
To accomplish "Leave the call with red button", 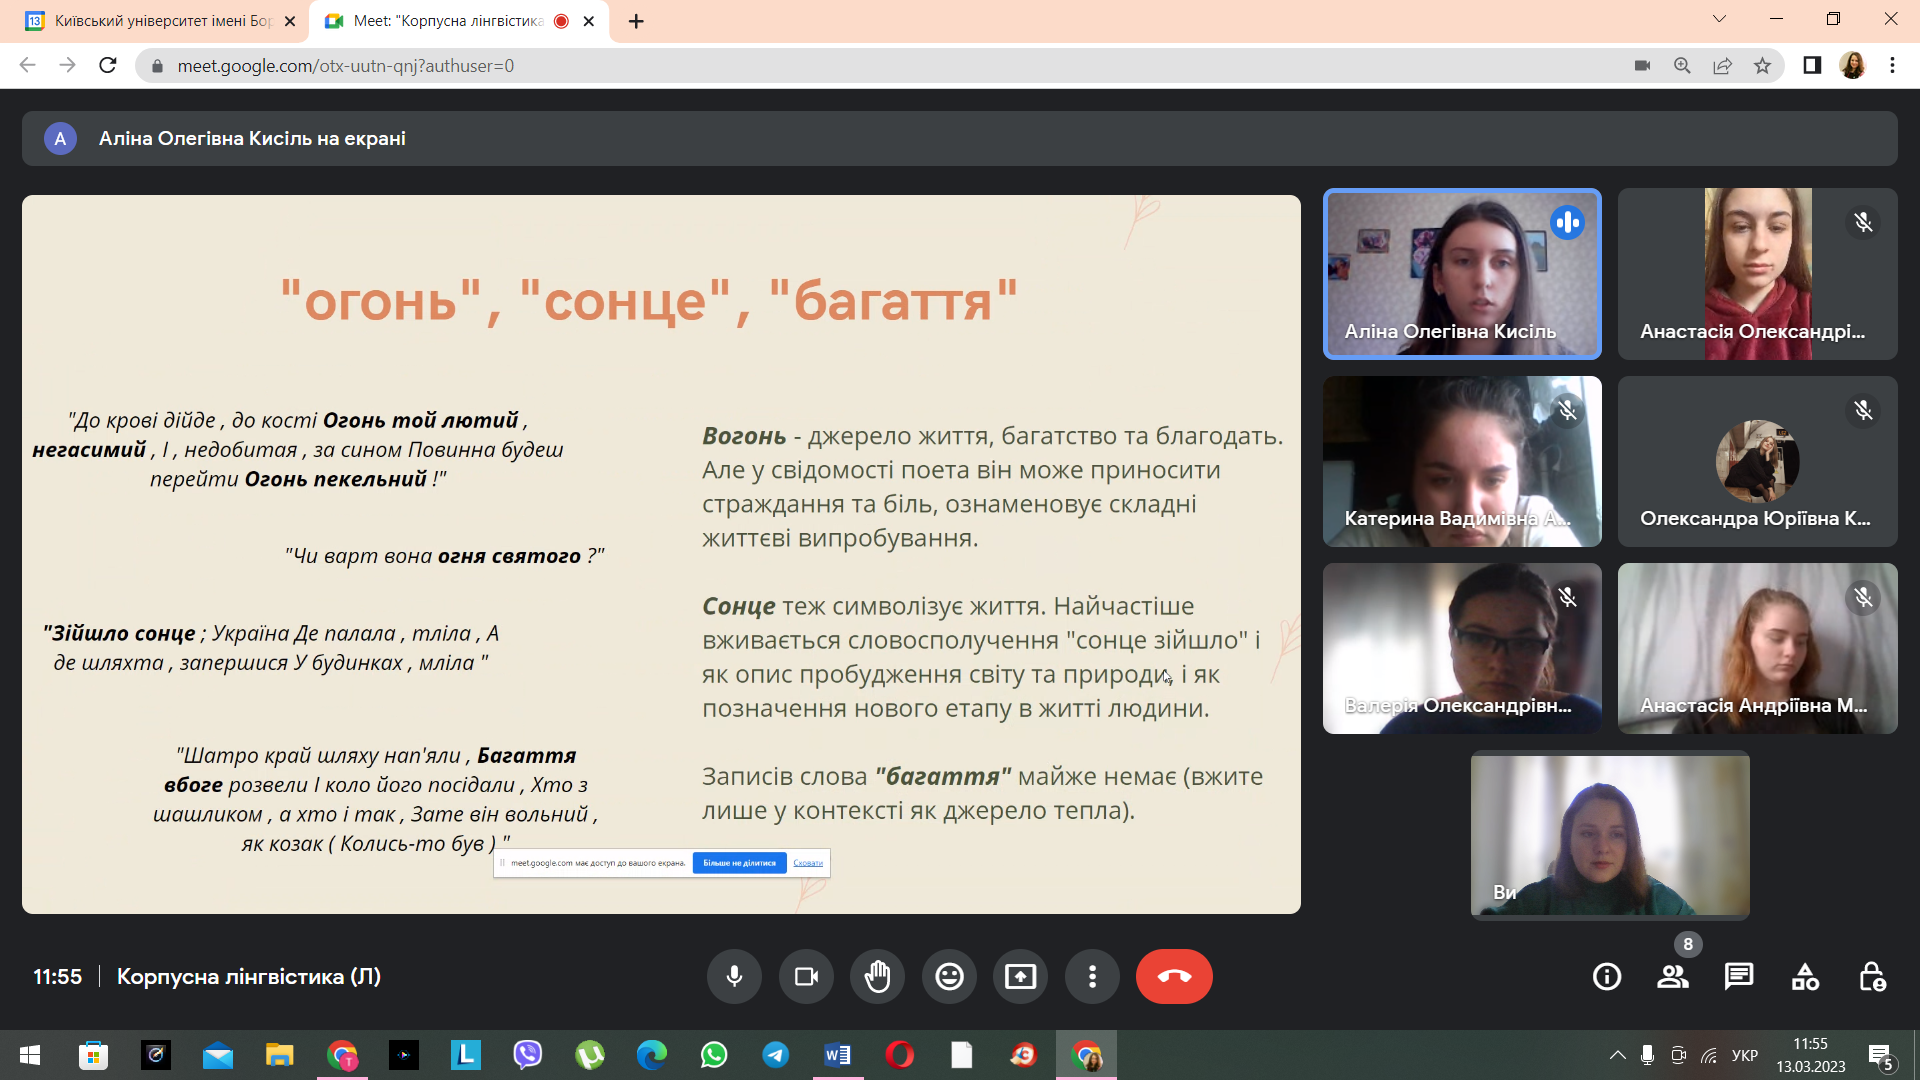I will click(x=1174, y=976).
